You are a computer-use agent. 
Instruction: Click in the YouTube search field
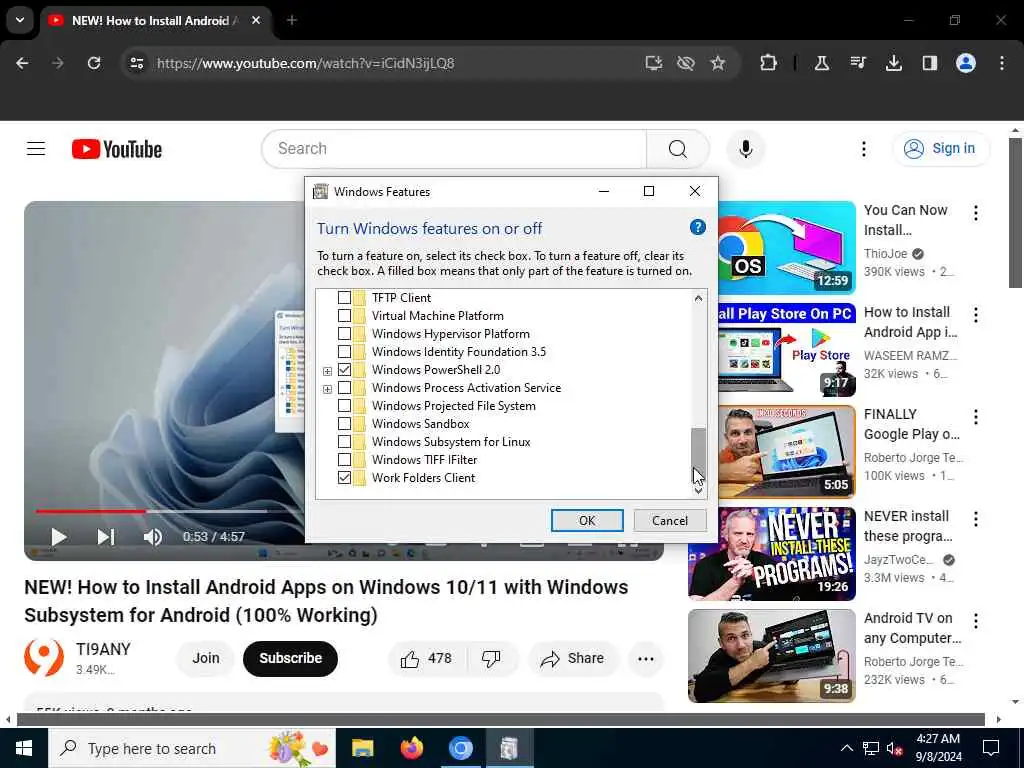point(454,149)
